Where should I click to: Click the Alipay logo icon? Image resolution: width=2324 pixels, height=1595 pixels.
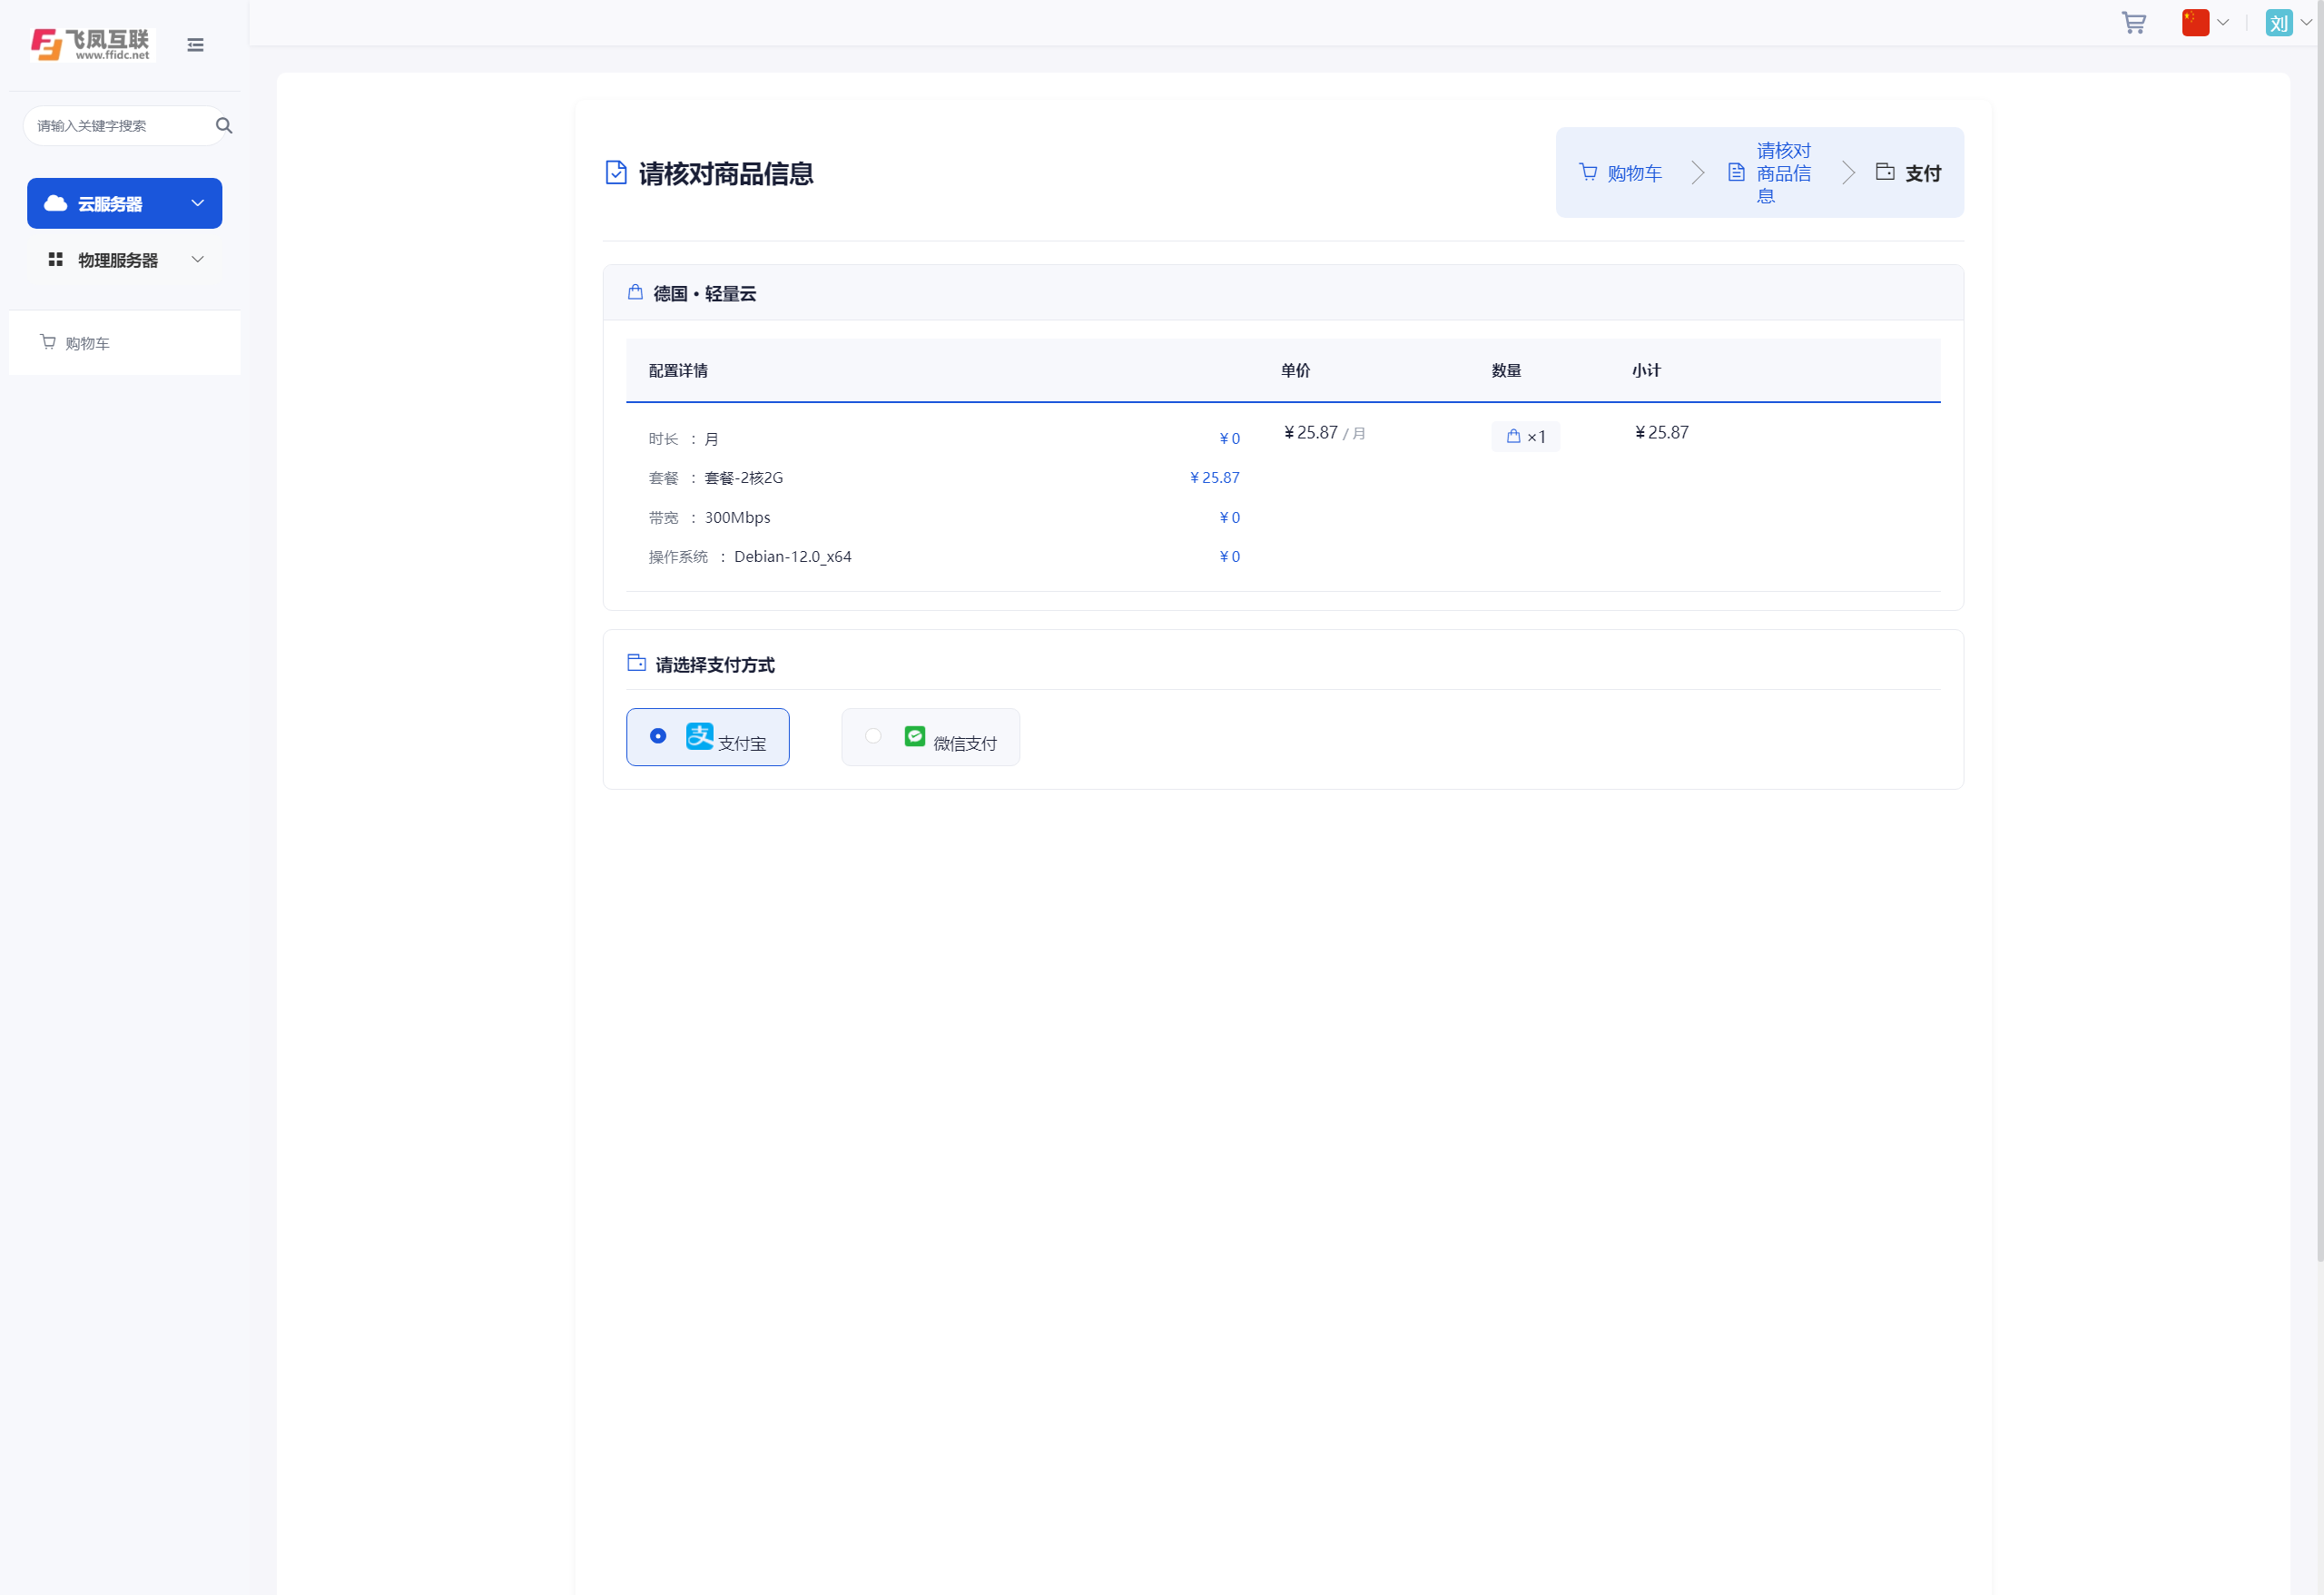point(700,736)
